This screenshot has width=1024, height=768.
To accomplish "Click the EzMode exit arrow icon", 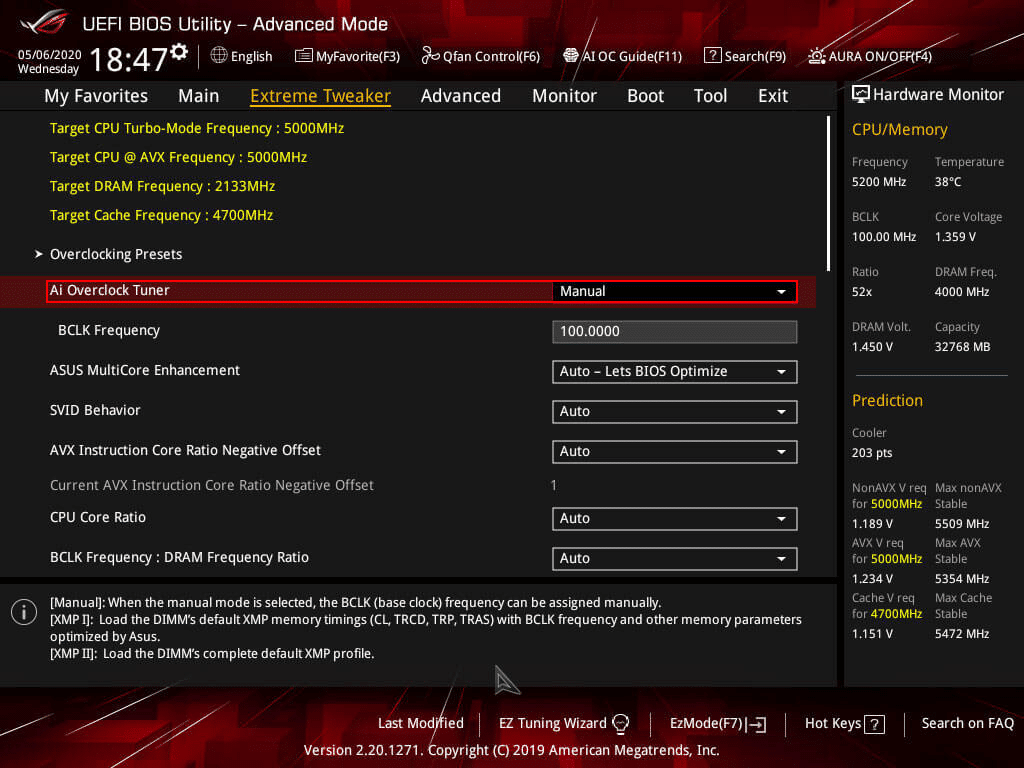I will coord(757,724).
